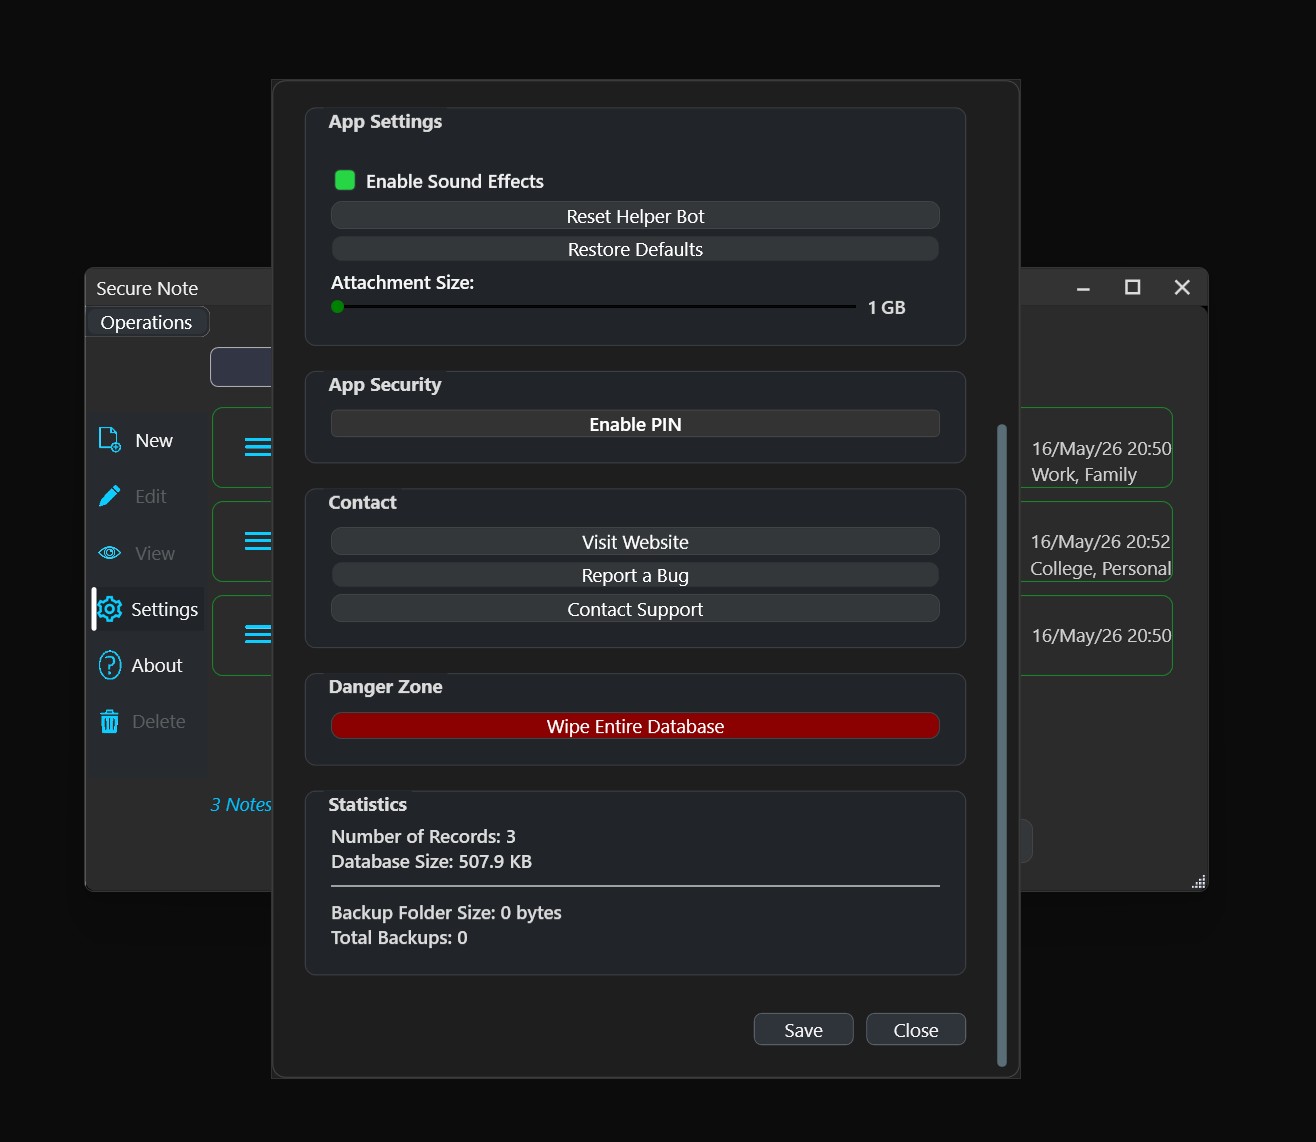This screenshot has height=1142, width=1316.
Task: Click Contact Support
Action: [x=635, y=609]
